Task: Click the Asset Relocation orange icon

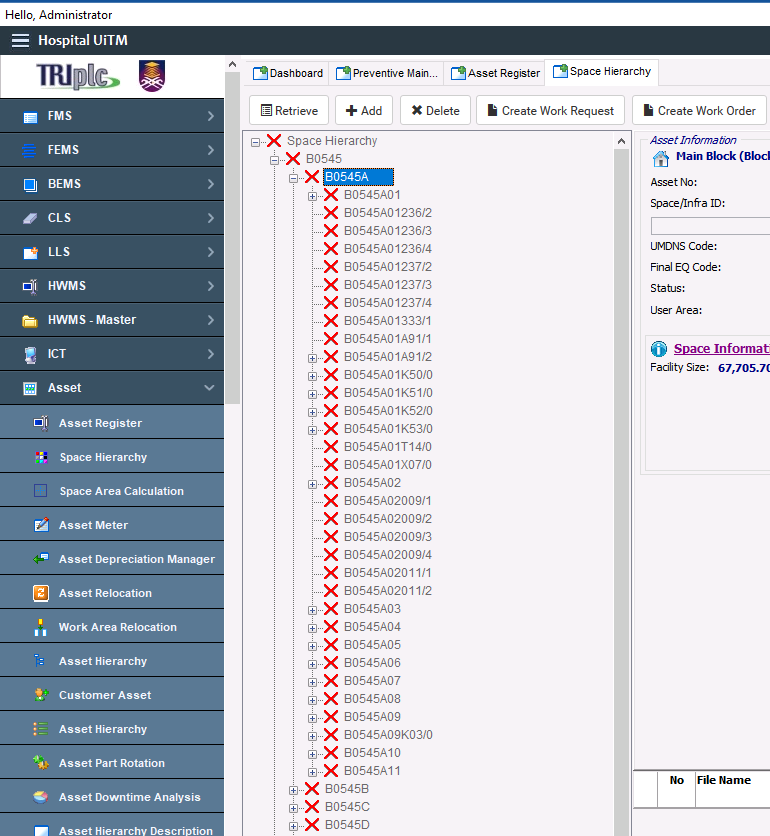Action: pyautogui.click(x=41, y=593)
